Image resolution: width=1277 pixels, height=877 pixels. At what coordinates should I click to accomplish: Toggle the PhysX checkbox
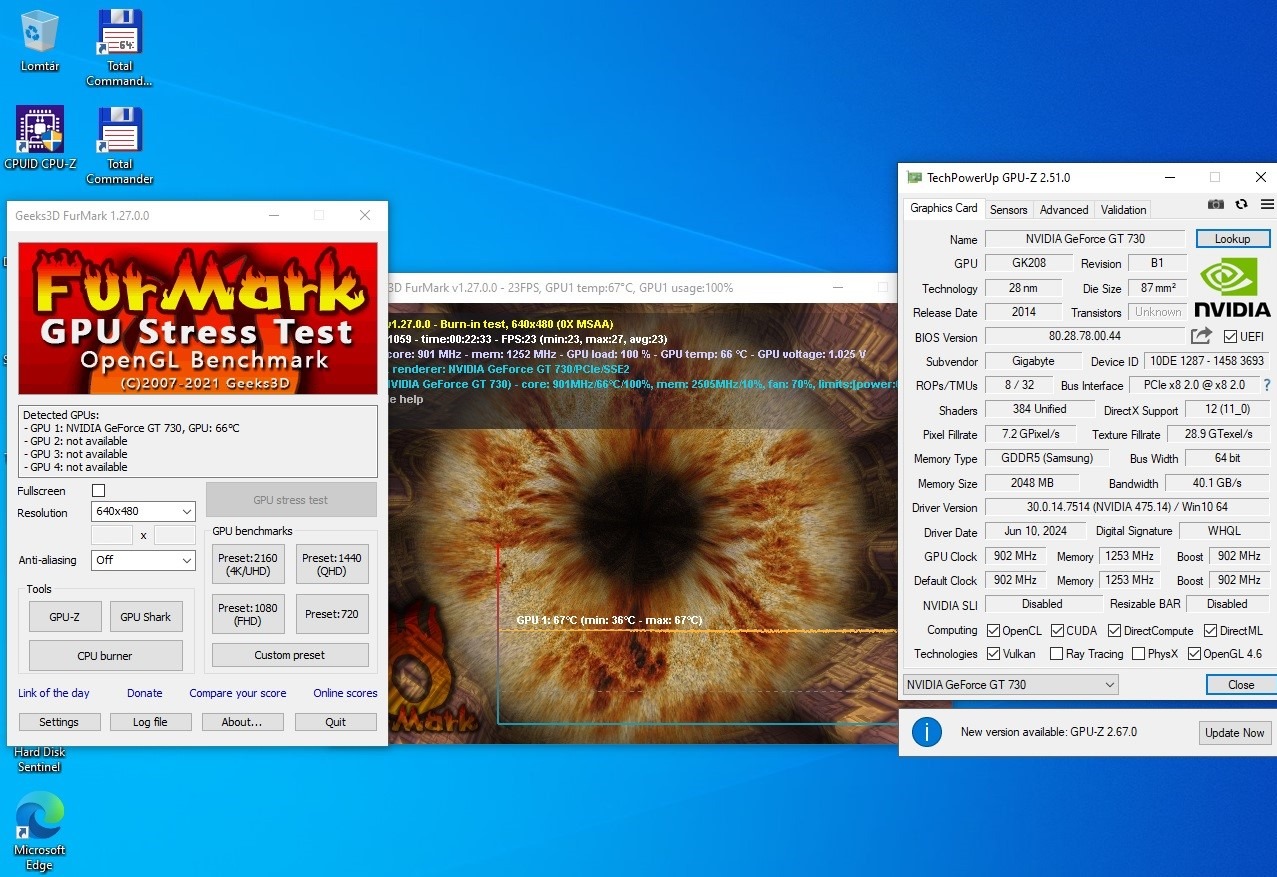click(1138, 654)
